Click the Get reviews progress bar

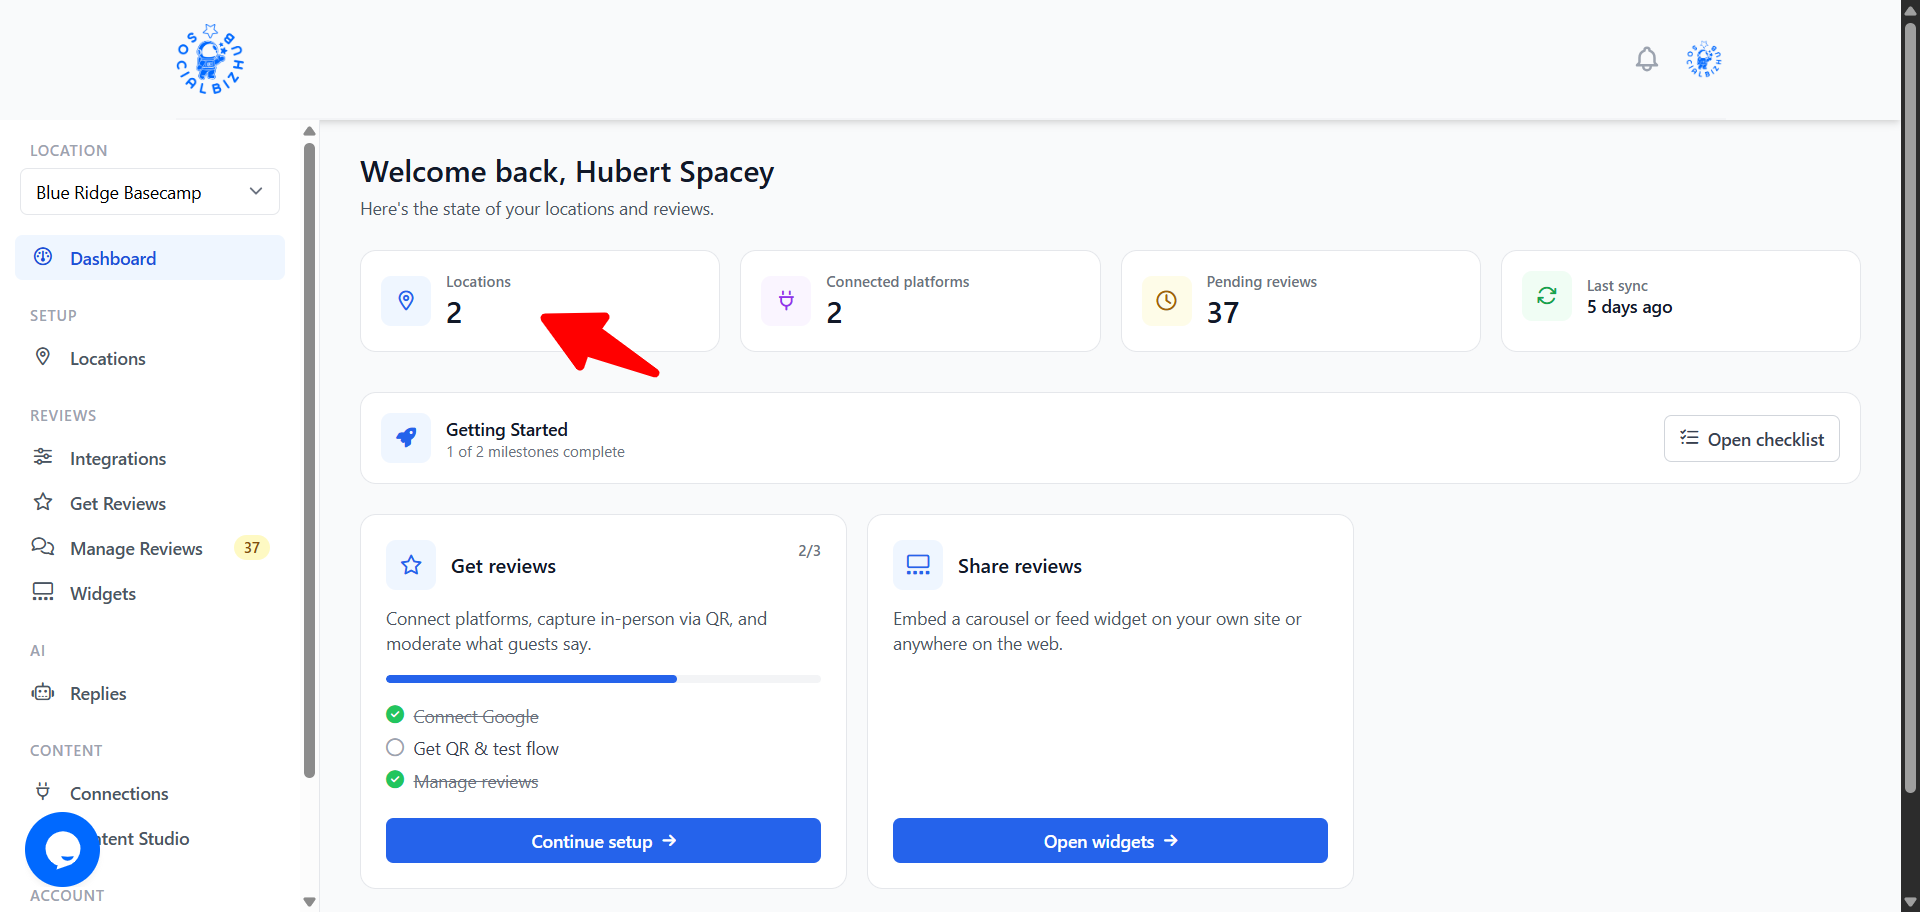click(603, 679)
